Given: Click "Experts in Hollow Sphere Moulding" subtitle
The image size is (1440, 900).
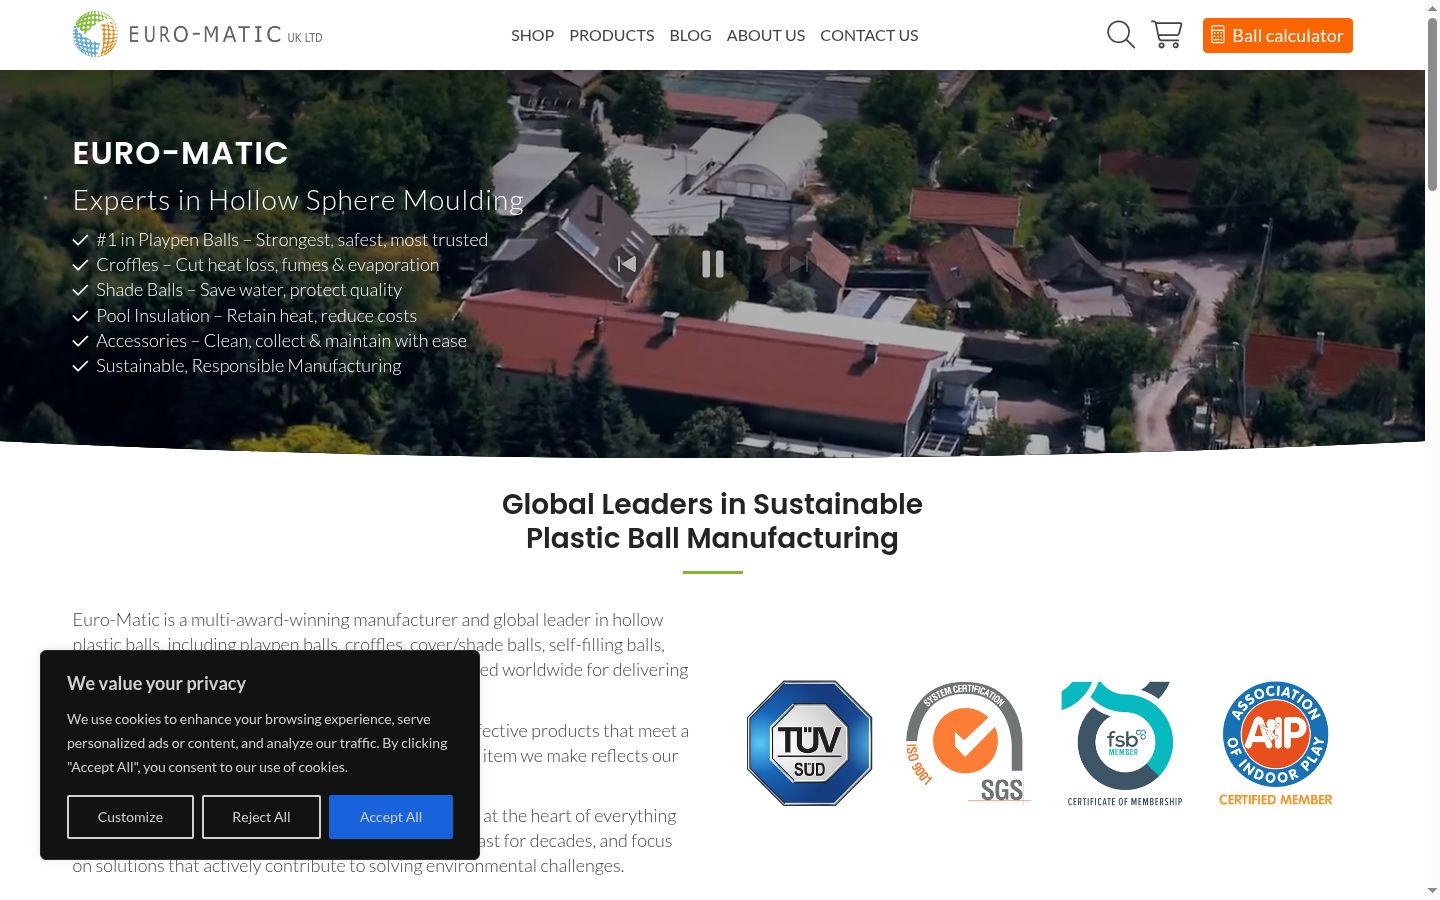Looking at the screenshot, I should point(298,200).
